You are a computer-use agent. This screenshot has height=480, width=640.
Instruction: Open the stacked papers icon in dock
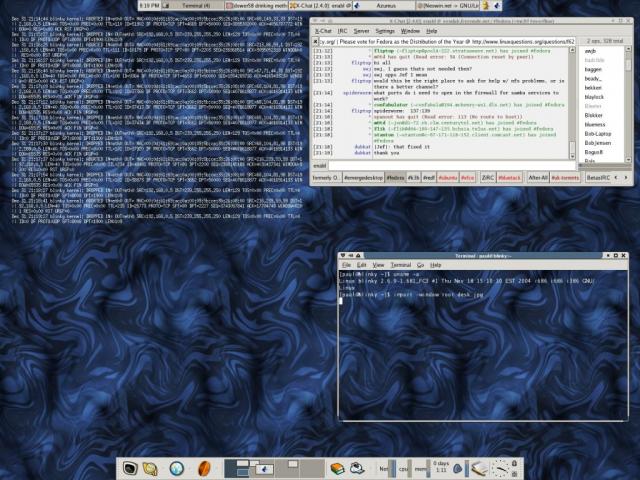(x=479, y=469)
